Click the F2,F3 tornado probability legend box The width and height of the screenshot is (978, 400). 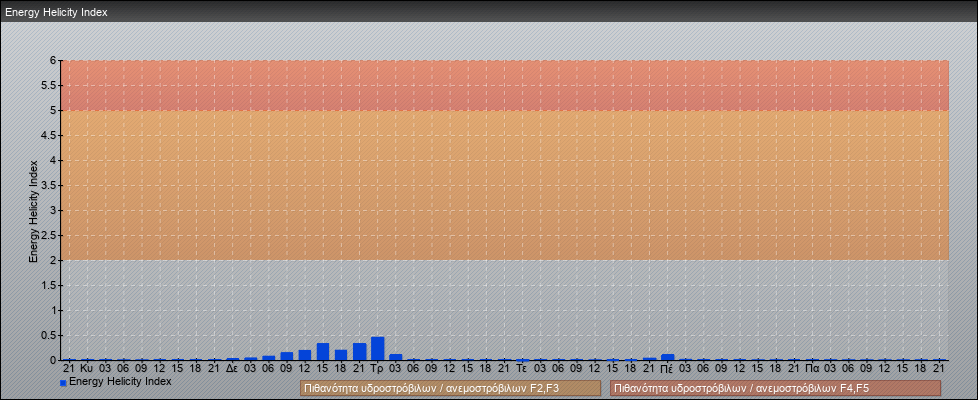click(x=450, y=388)
